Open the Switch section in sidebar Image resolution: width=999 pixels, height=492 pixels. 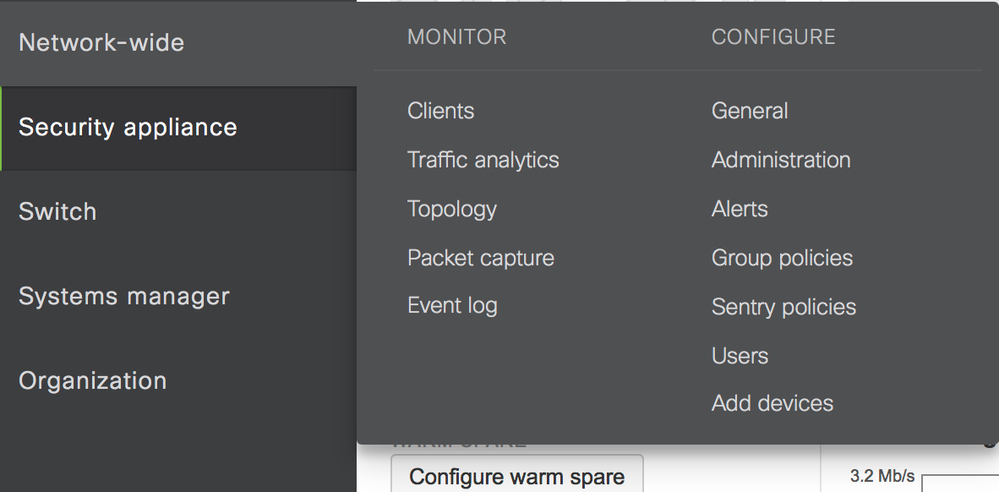(x=58, y=212)
